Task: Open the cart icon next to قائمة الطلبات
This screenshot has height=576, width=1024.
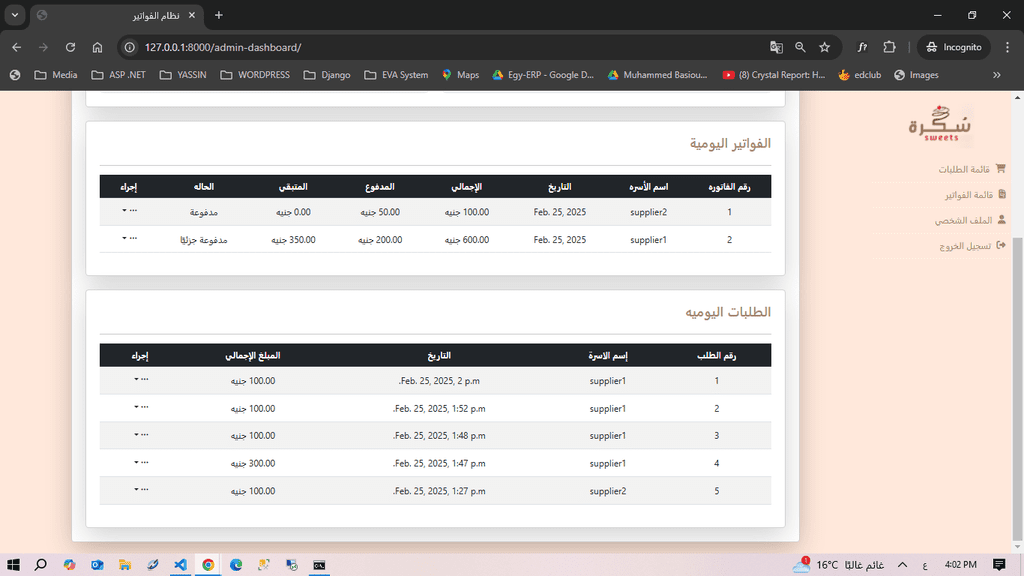Action: [1000, 168]
